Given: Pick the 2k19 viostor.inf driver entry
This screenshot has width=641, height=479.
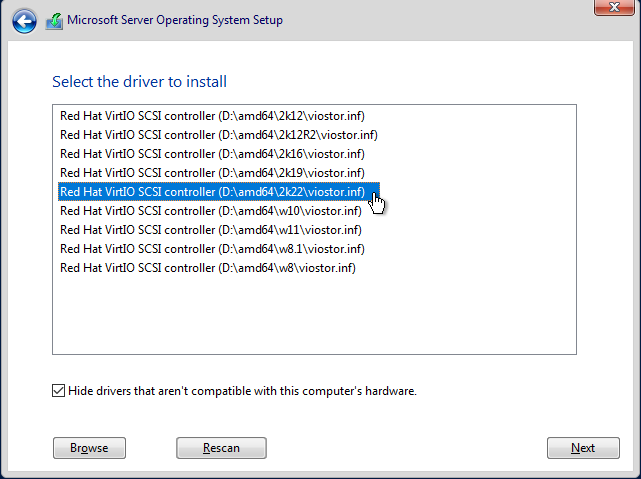Looking at the screenshot, I should (x=212, y=173).
